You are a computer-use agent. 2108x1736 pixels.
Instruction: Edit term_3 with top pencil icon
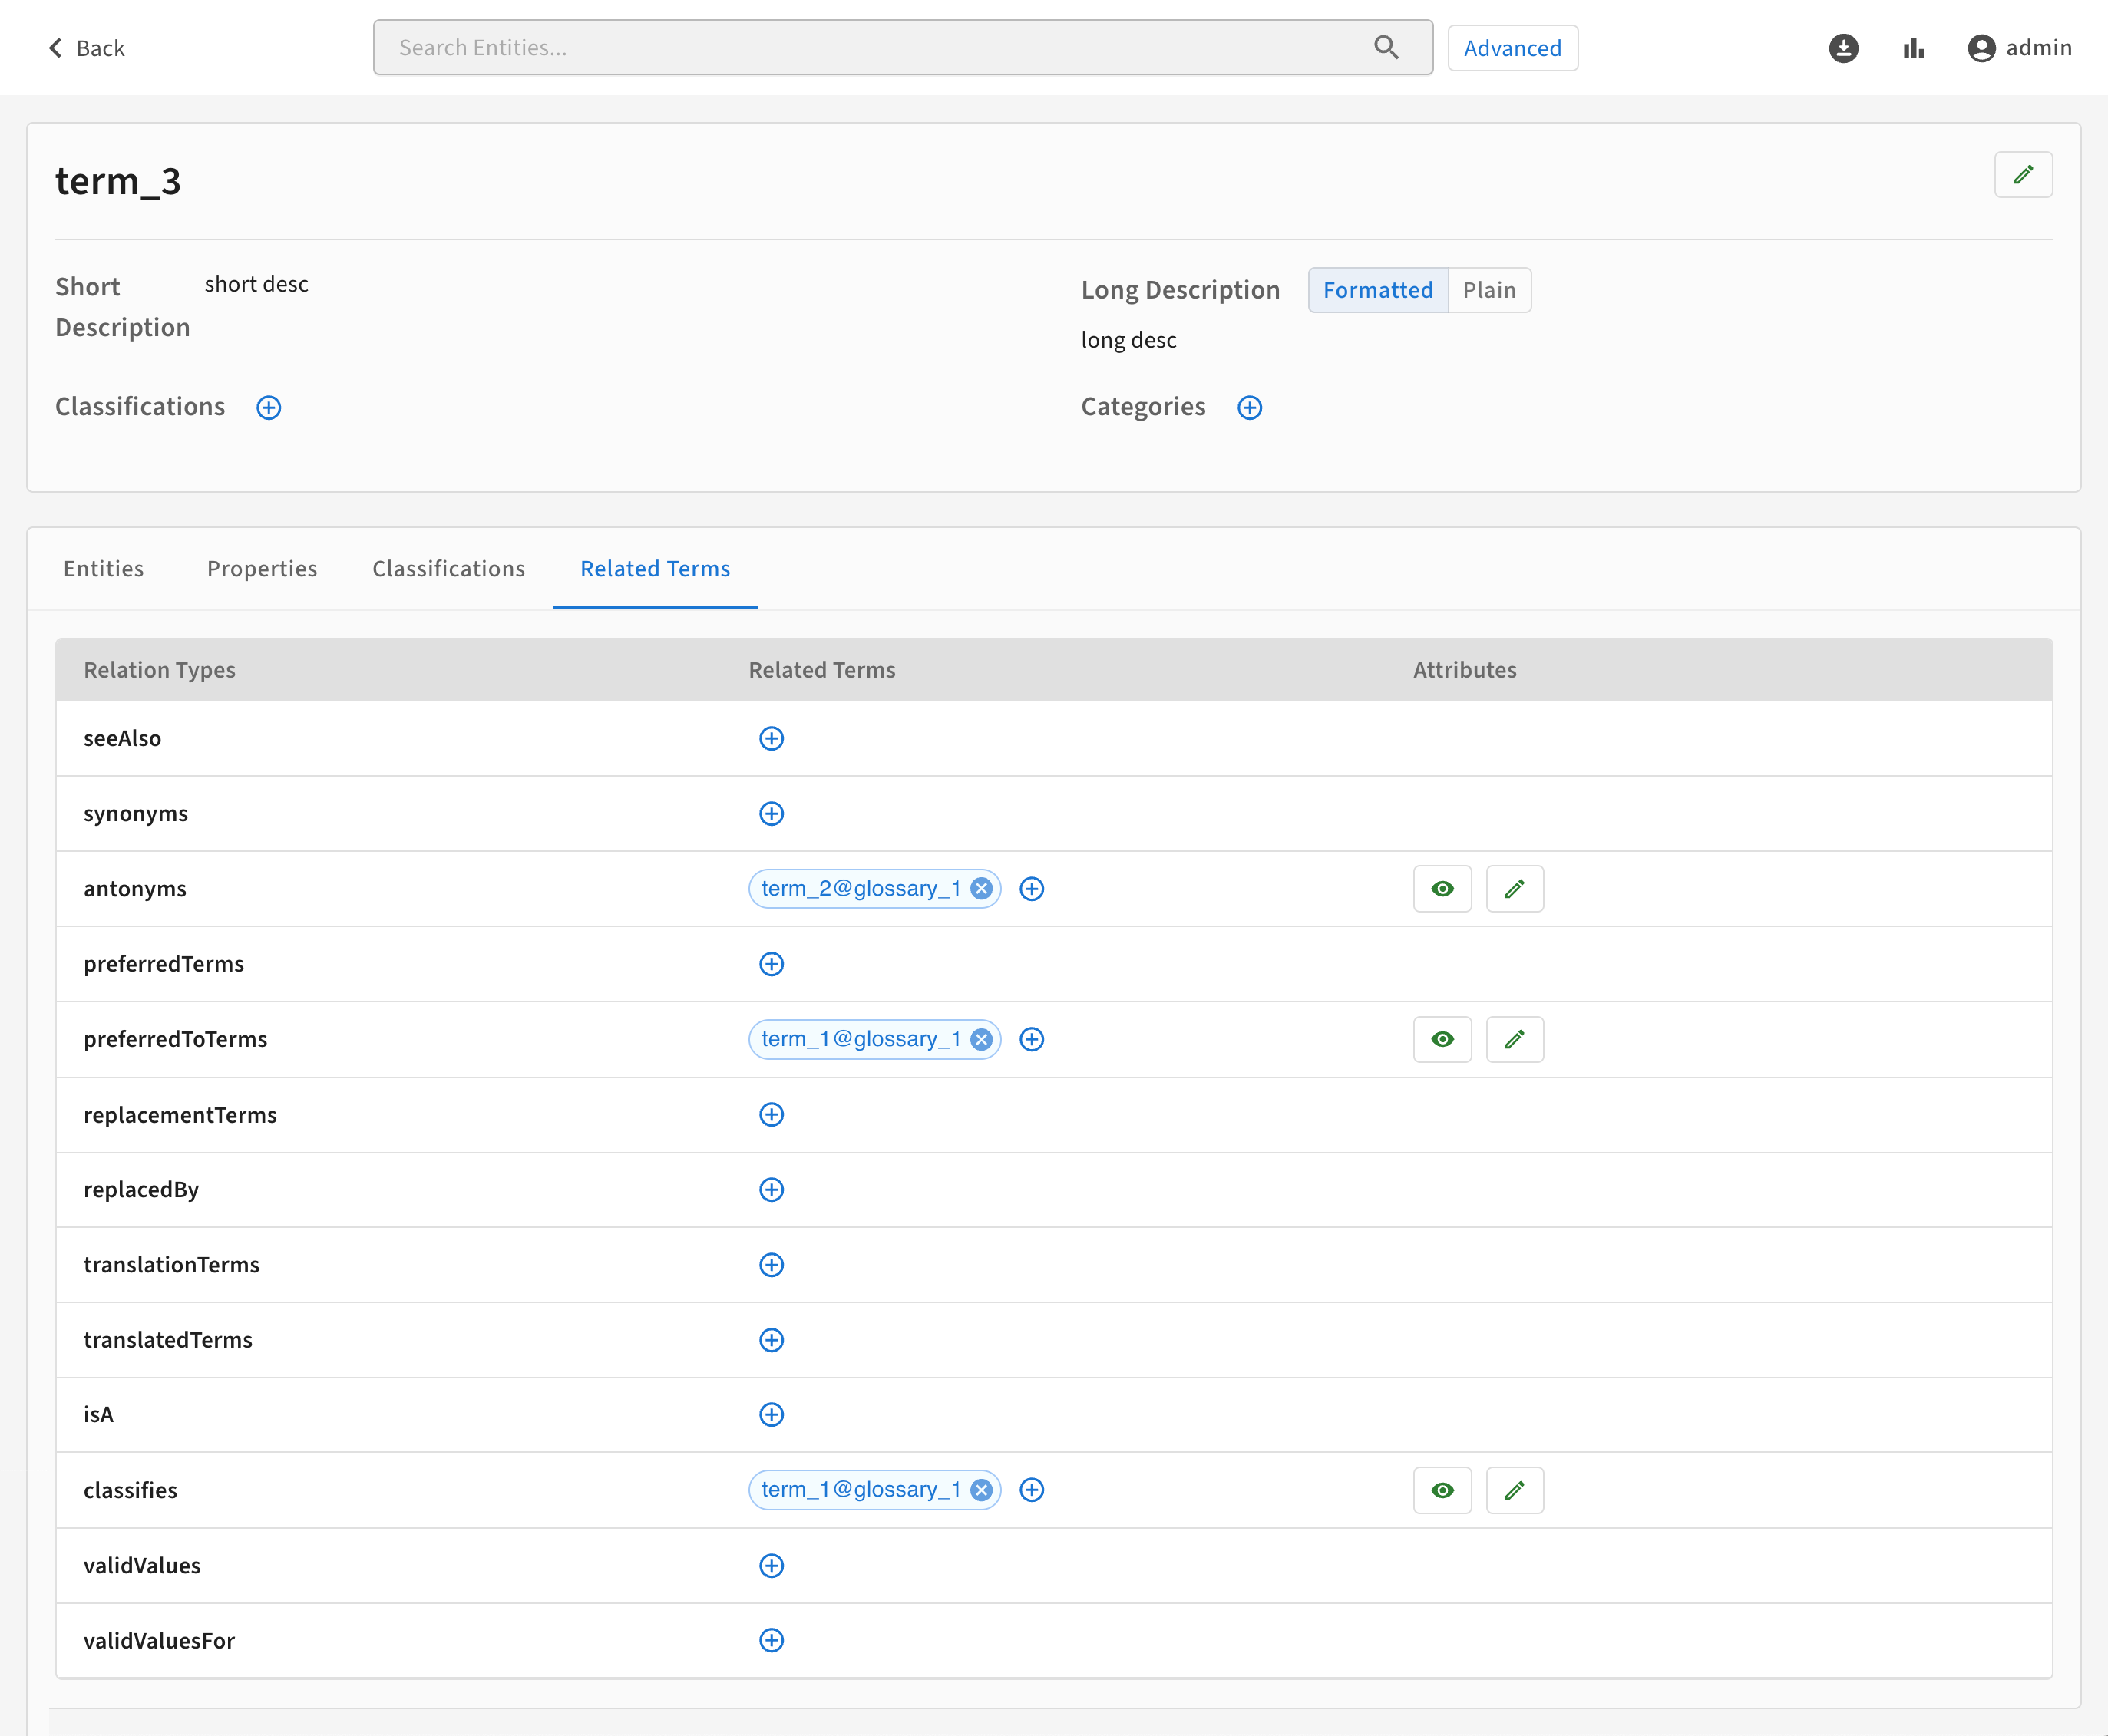2023,175
